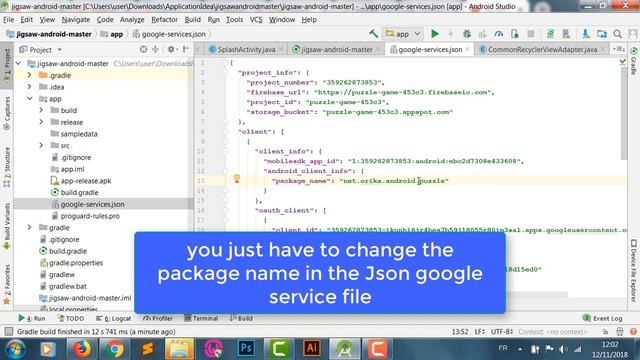640x360 pixels.
Task: Expand the release folder
Action: click(x=41, y=122)
